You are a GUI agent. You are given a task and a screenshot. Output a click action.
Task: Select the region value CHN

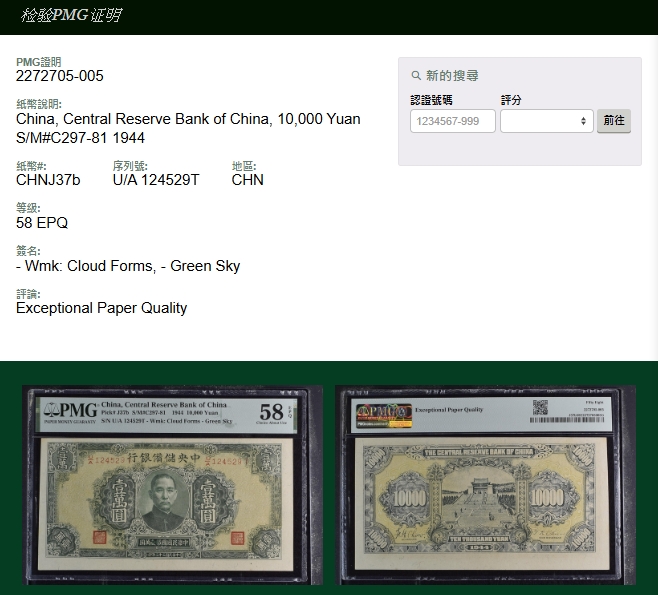tap(248, 180)
